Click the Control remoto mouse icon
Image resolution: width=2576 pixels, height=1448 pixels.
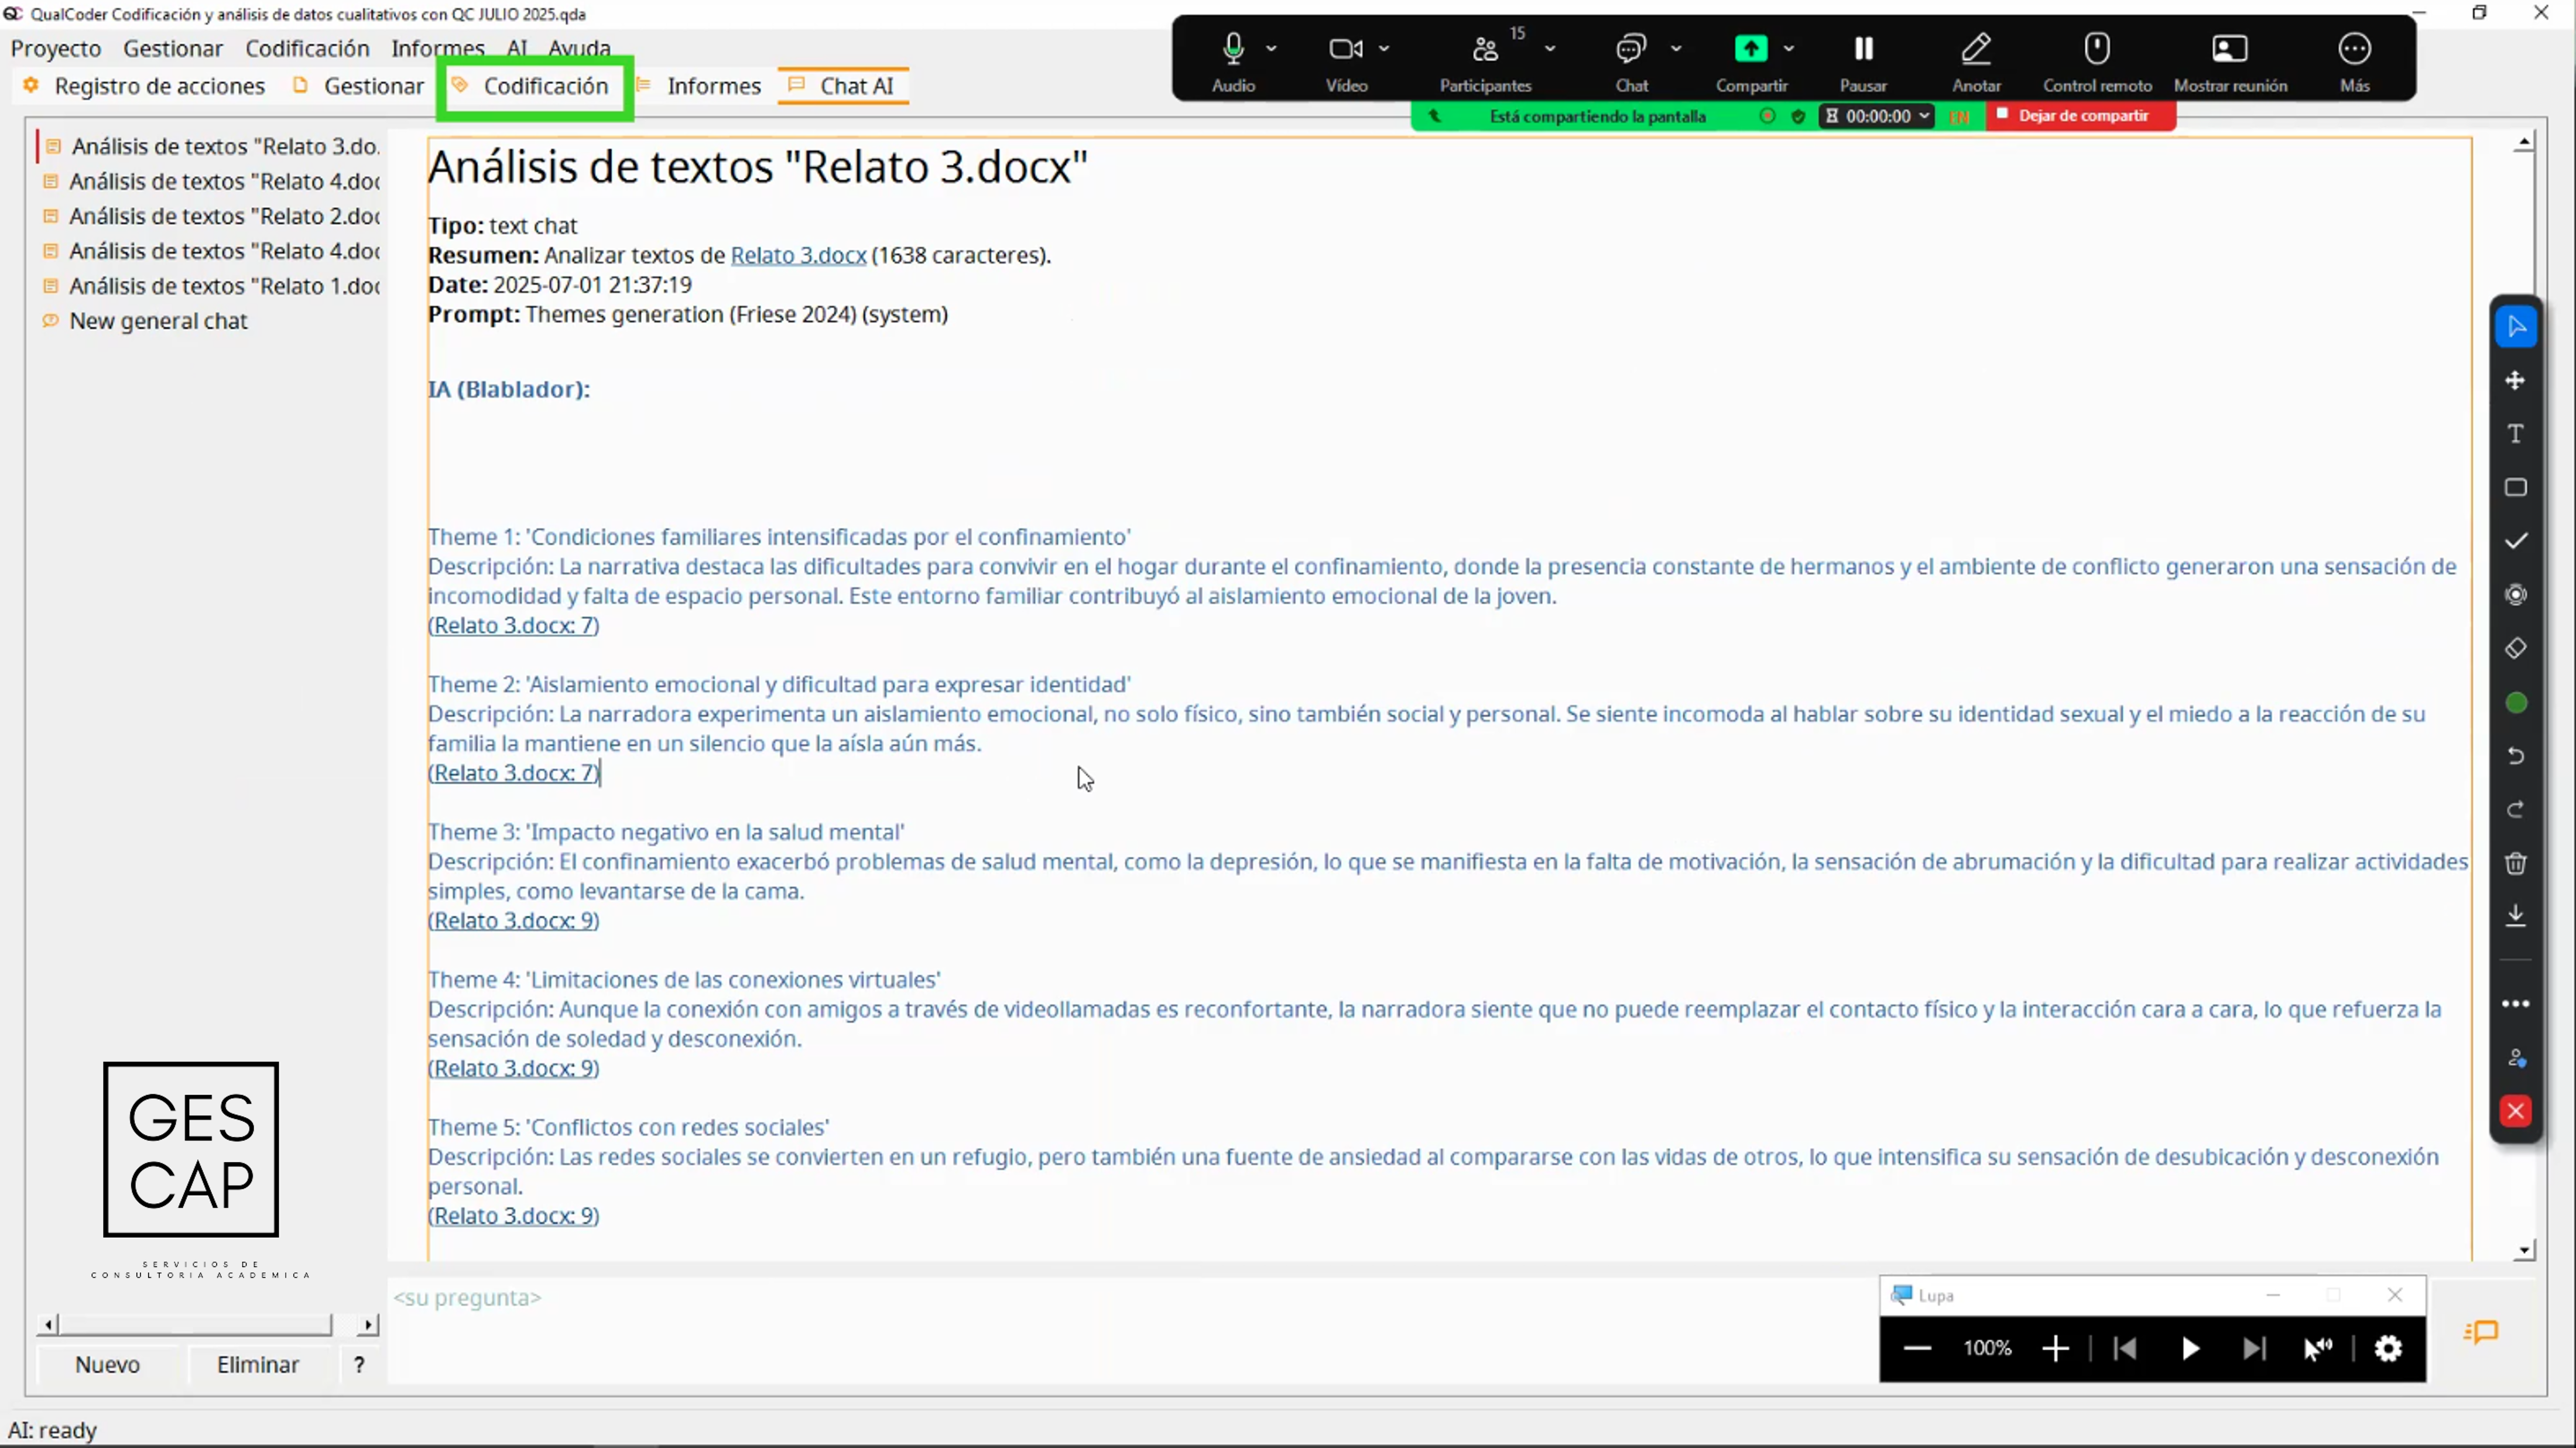click(x=2097, y=48)
